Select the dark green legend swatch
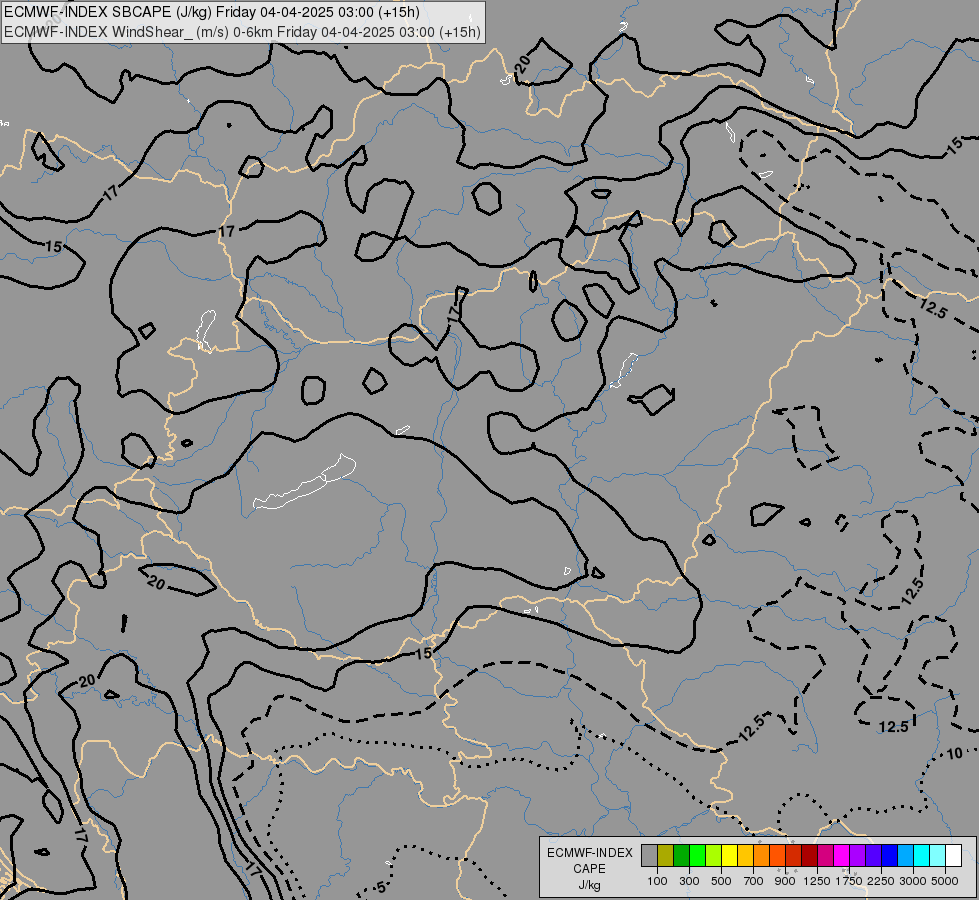 click(681, 855)
